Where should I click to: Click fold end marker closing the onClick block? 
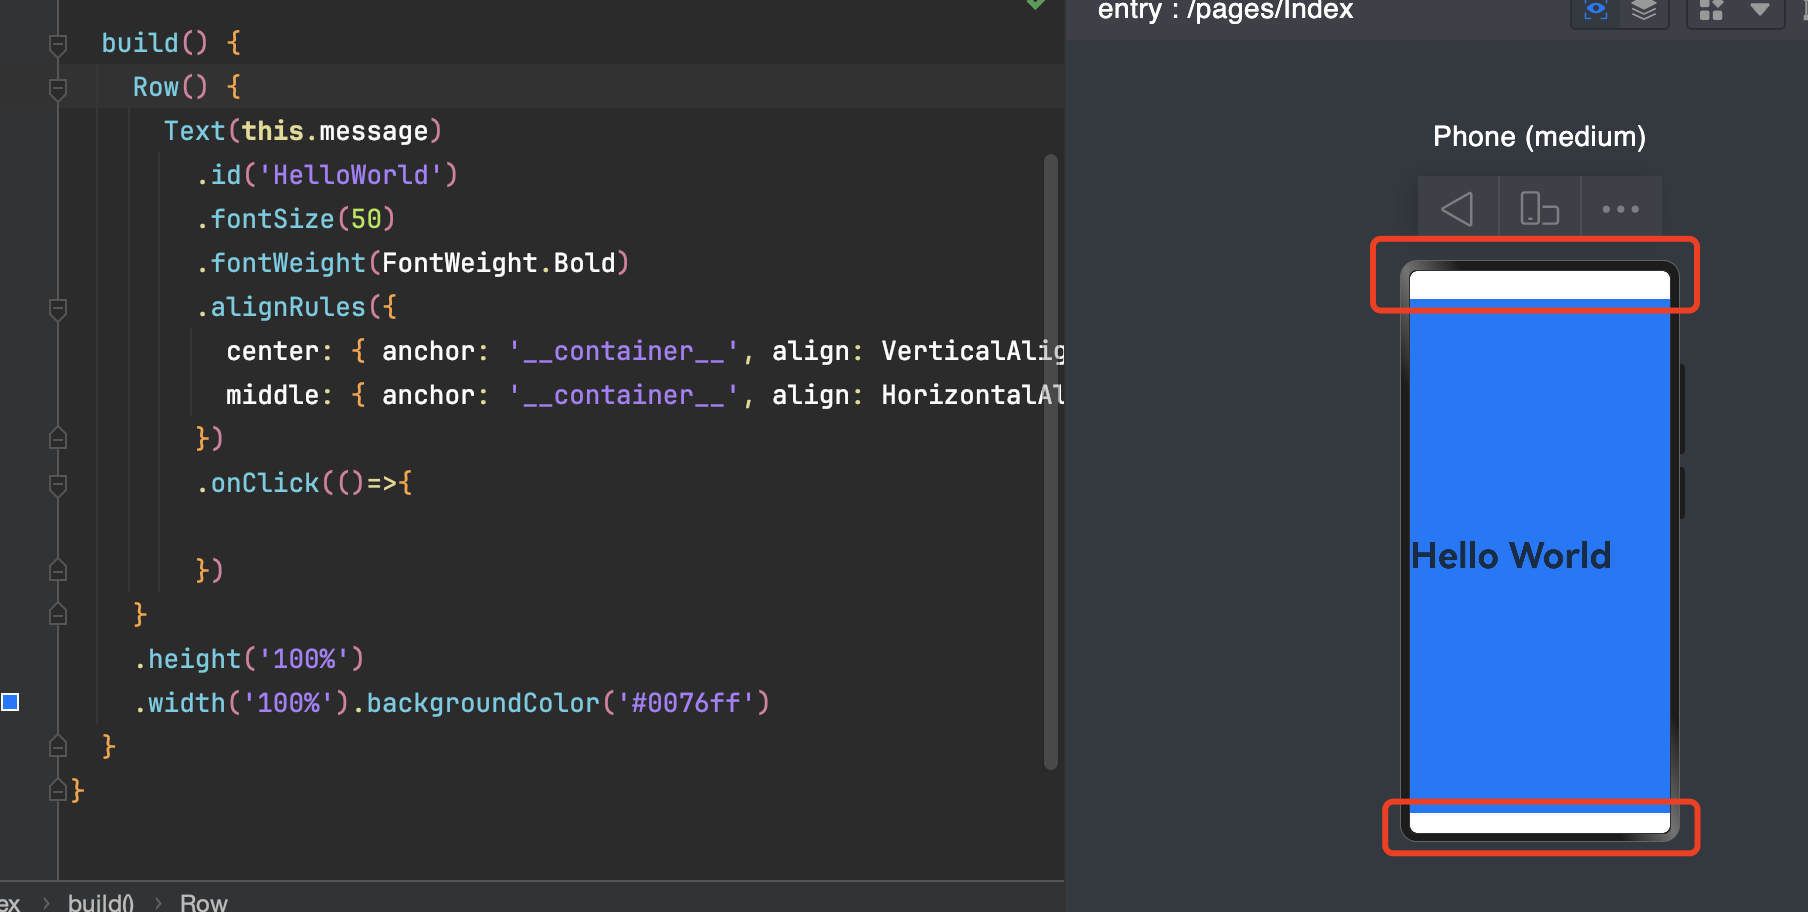58,570
